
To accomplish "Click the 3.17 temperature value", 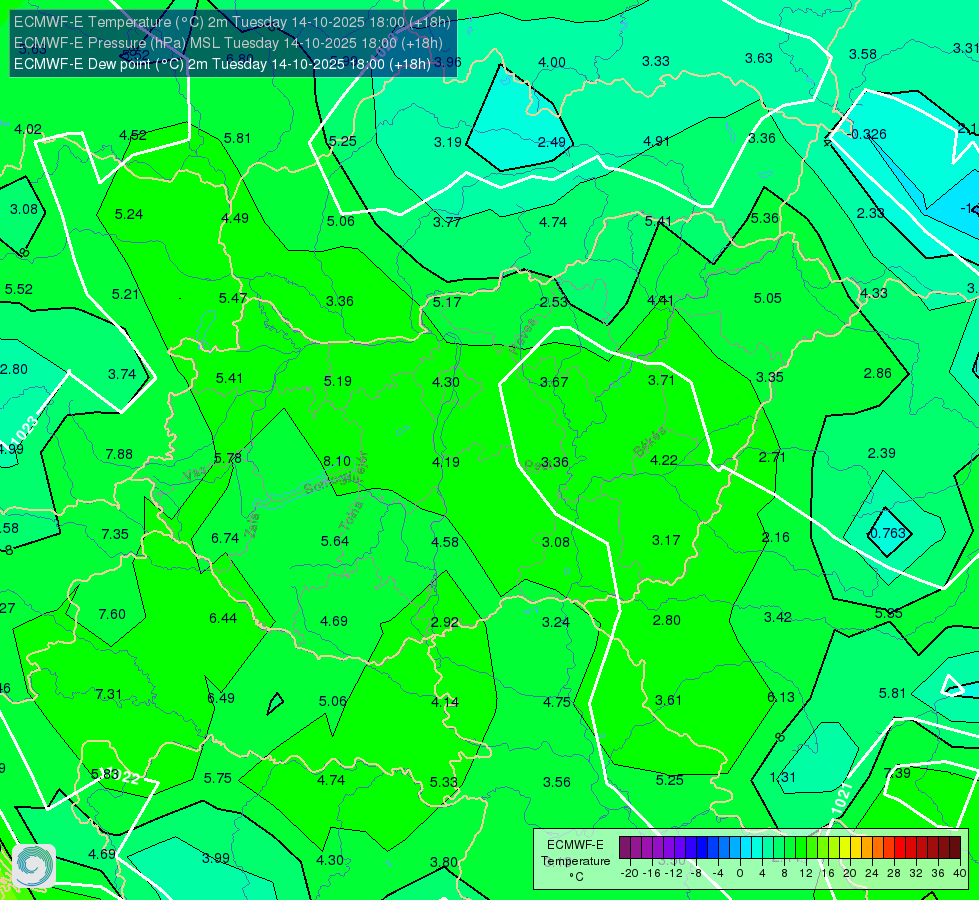I will pos(666,540).
